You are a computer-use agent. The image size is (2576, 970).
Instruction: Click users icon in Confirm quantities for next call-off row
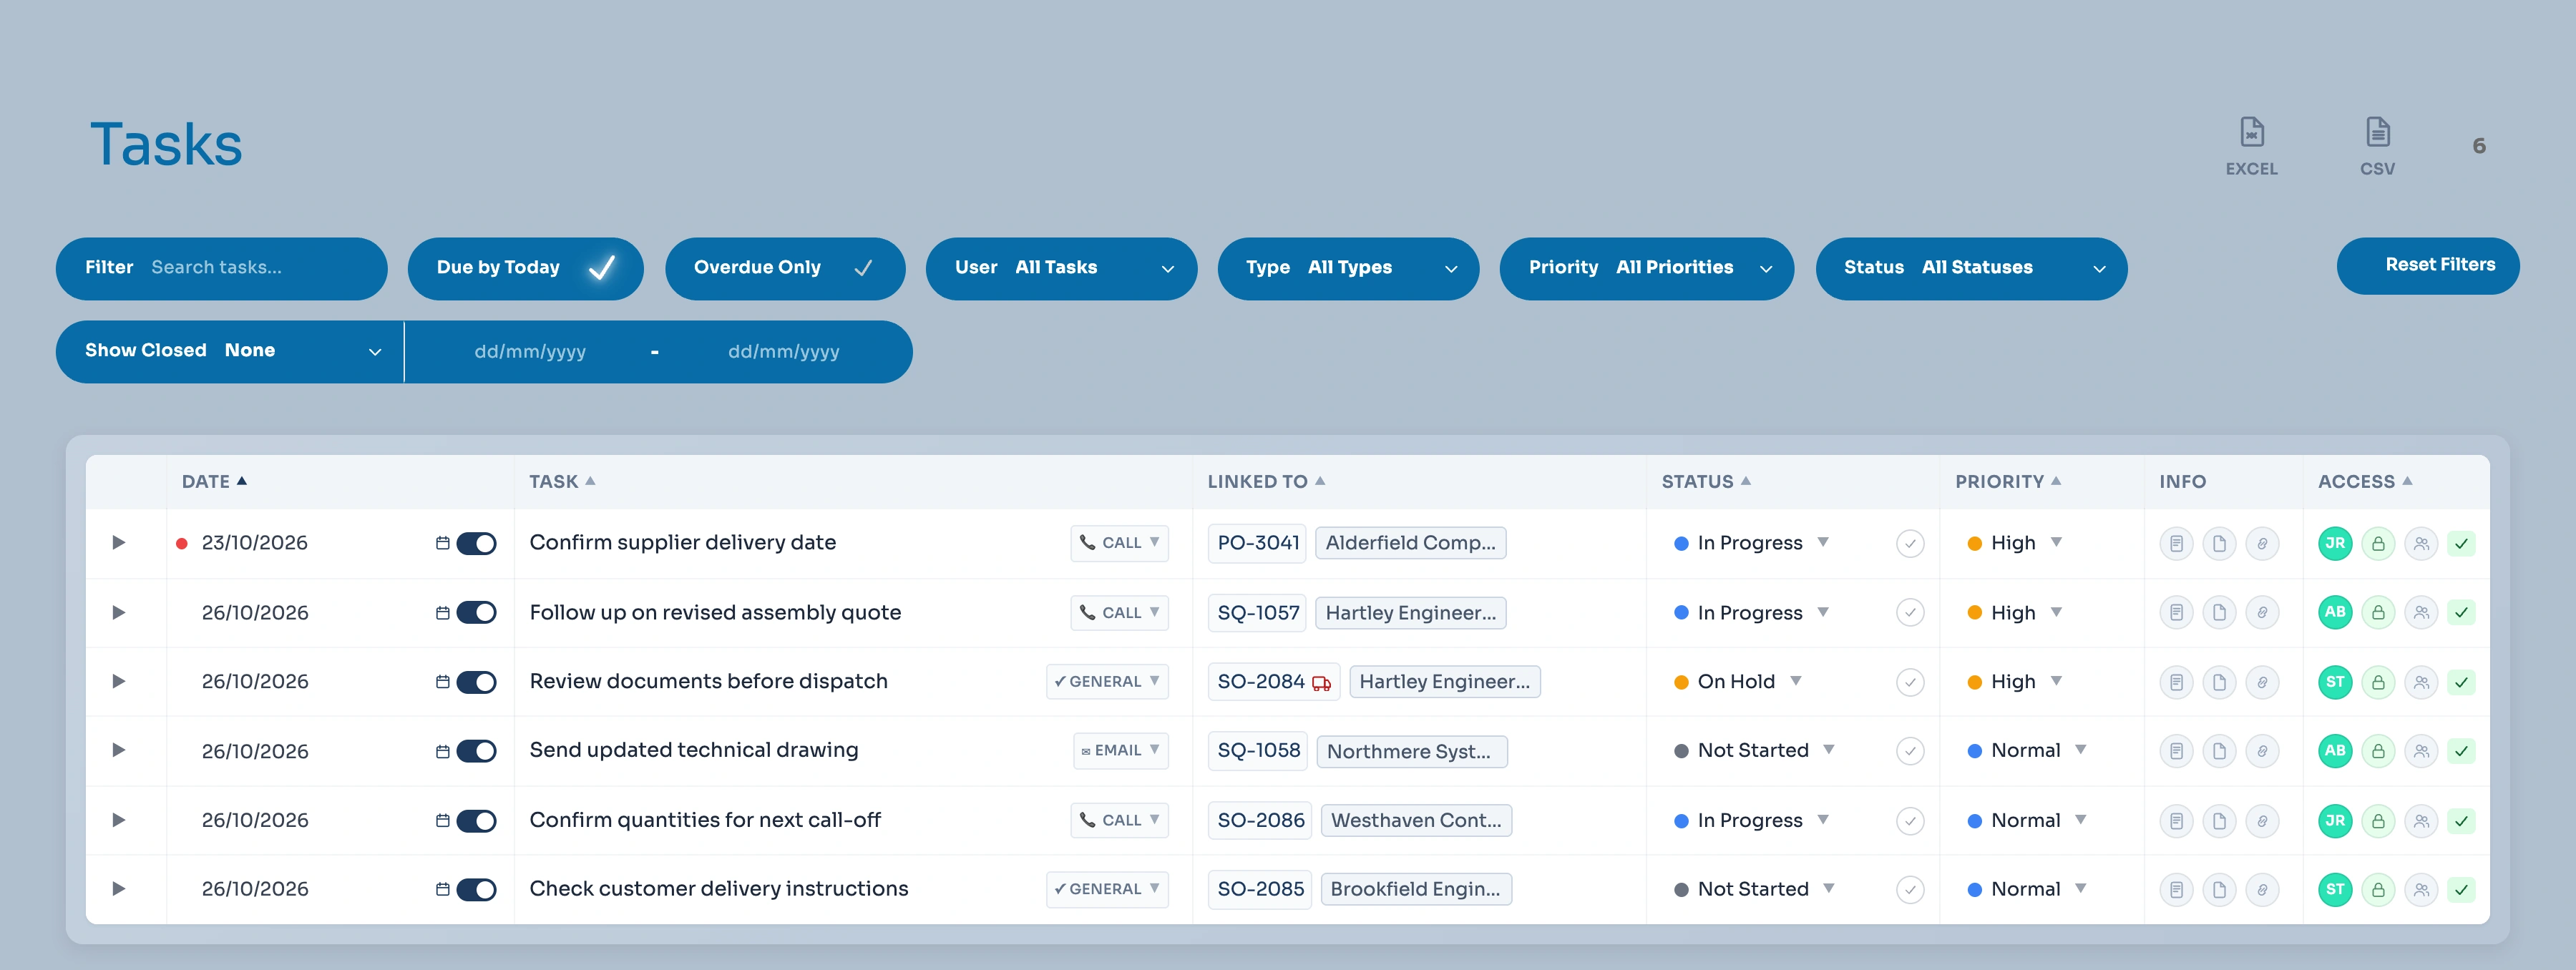(x=2421, y=821)
